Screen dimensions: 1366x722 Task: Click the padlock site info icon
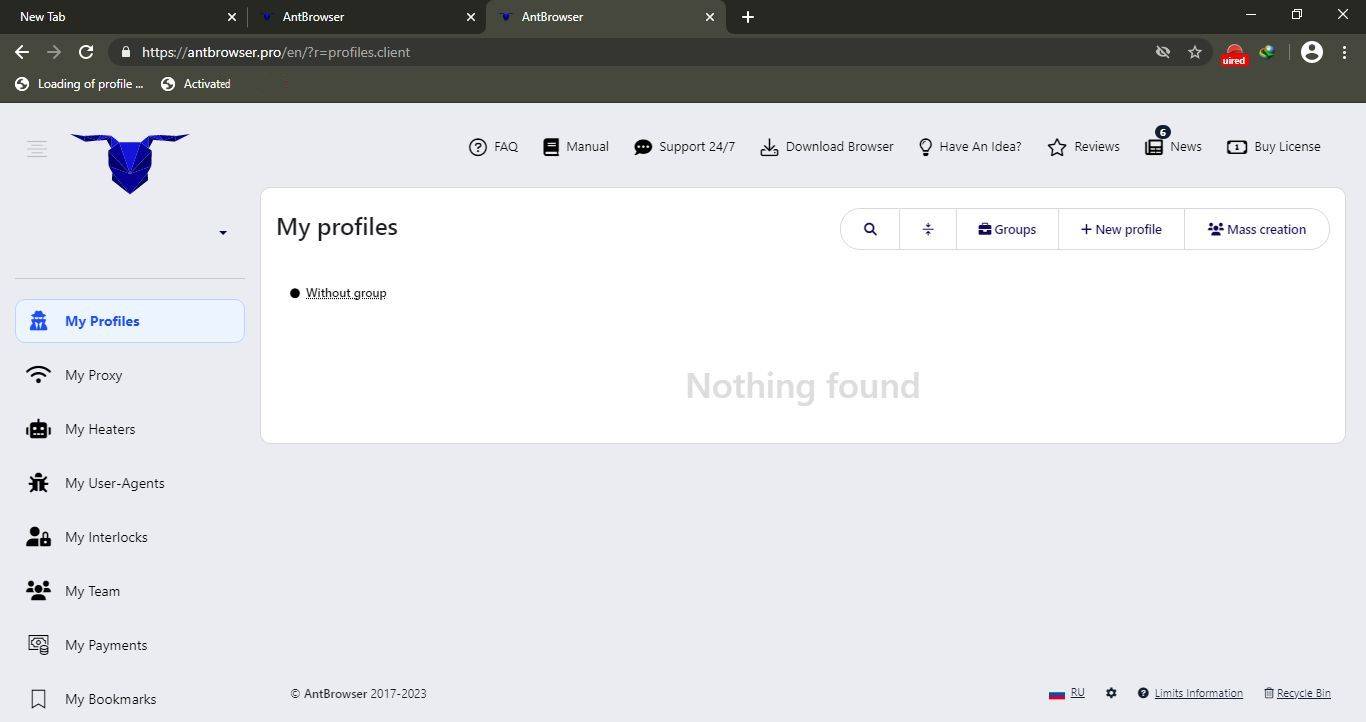125,52
